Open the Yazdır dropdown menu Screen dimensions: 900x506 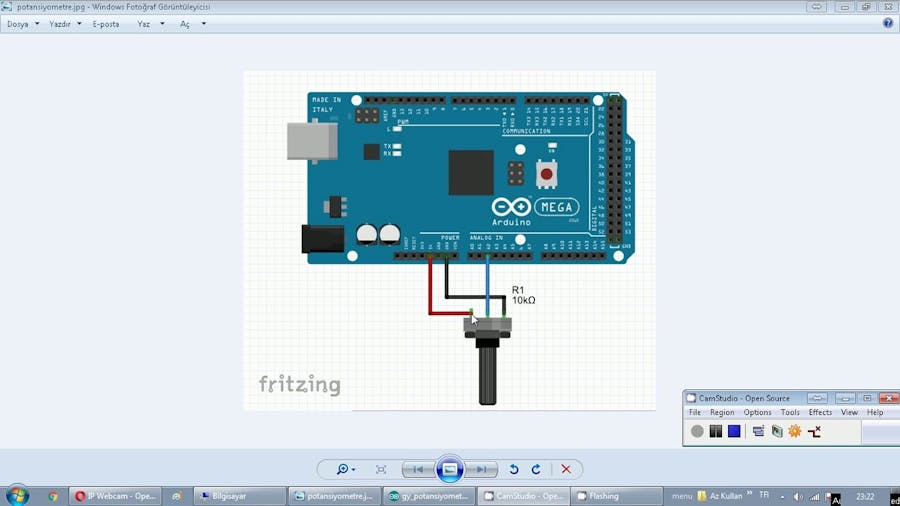[65, 24]
